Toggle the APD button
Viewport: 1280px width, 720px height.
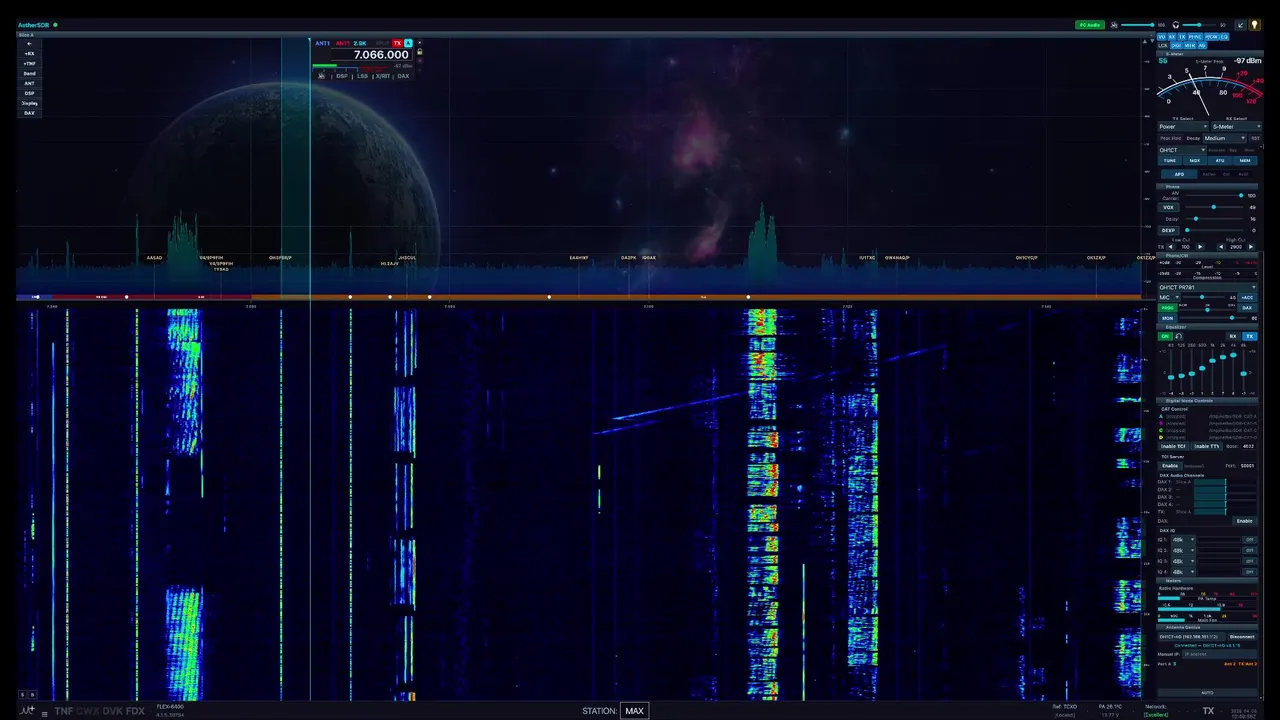[x=1179, y=174]
